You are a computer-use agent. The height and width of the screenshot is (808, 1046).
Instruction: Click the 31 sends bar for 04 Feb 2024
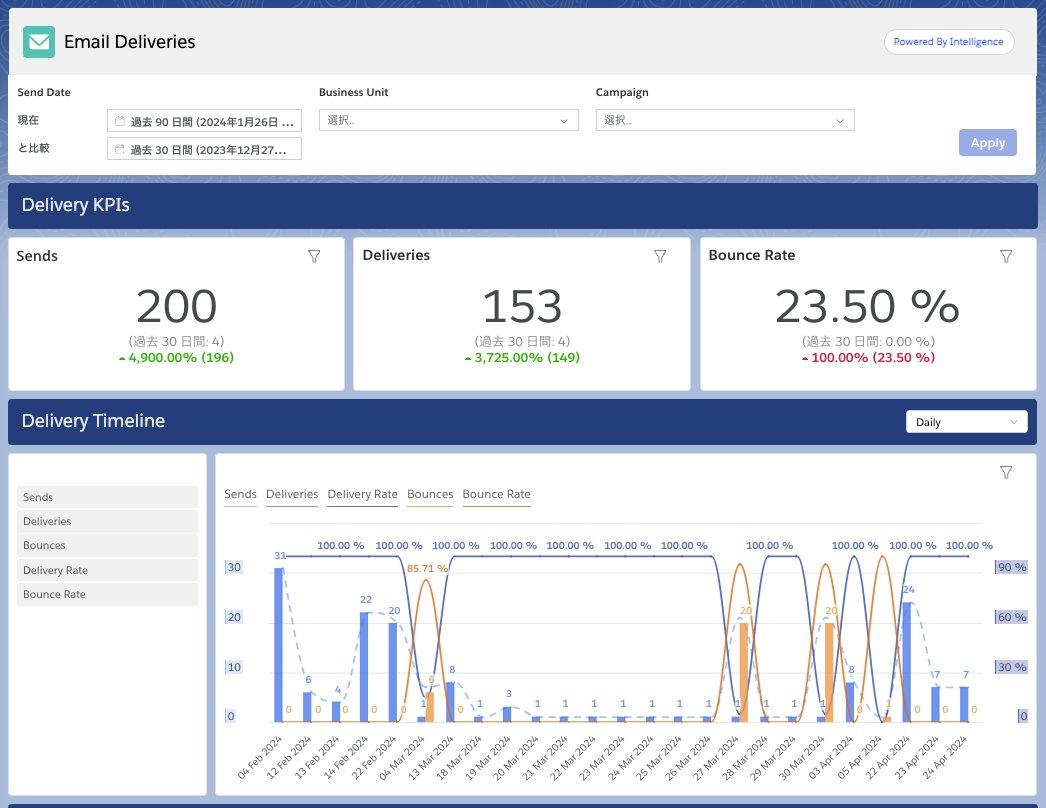coord(279,645)
